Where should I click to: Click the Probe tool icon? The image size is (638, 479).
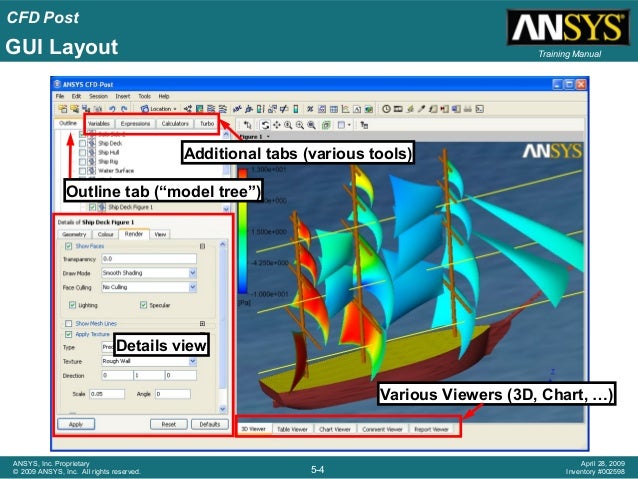pos(422,109)
